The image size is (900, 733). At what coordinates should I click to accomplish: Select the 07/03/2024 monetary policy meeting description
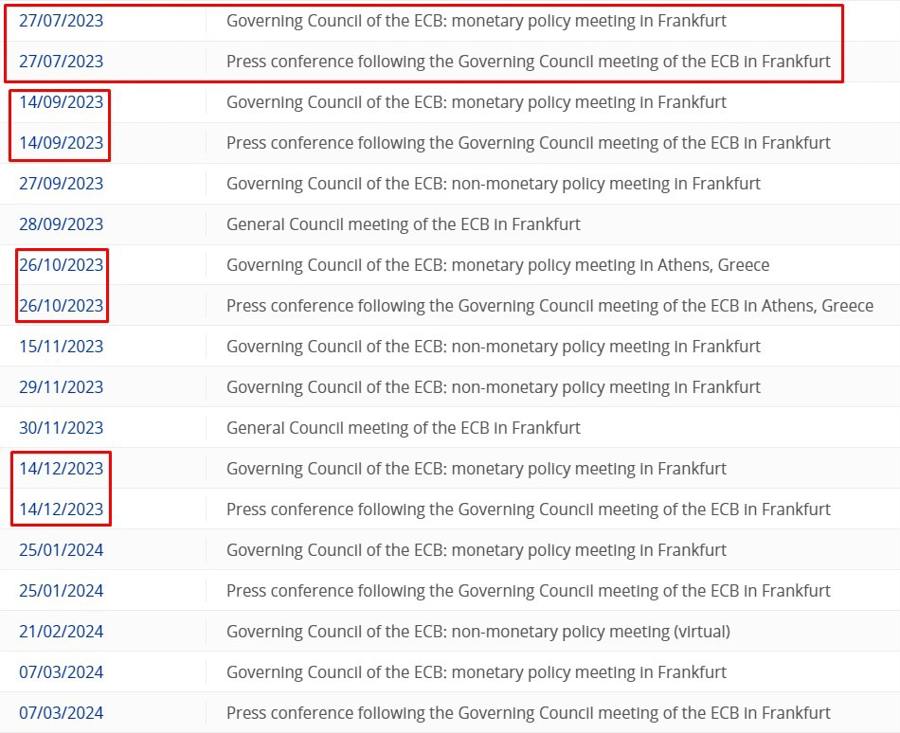tap(476, 673)
